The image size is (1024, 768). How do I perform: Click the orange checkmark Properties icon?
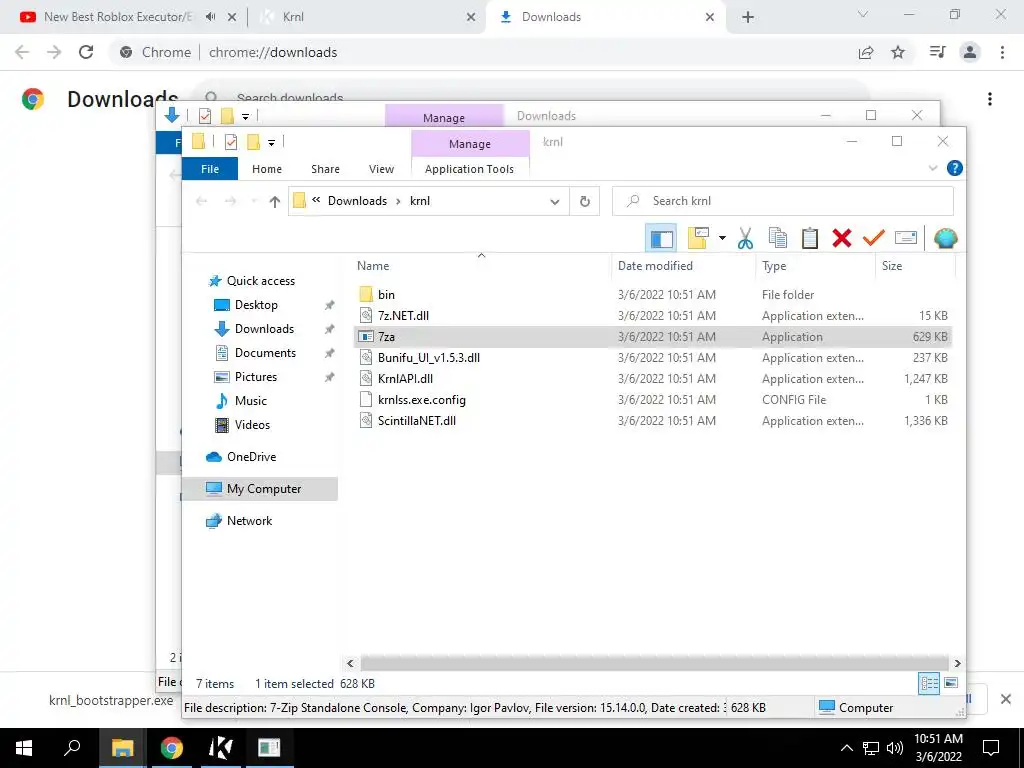click(873, 238)
